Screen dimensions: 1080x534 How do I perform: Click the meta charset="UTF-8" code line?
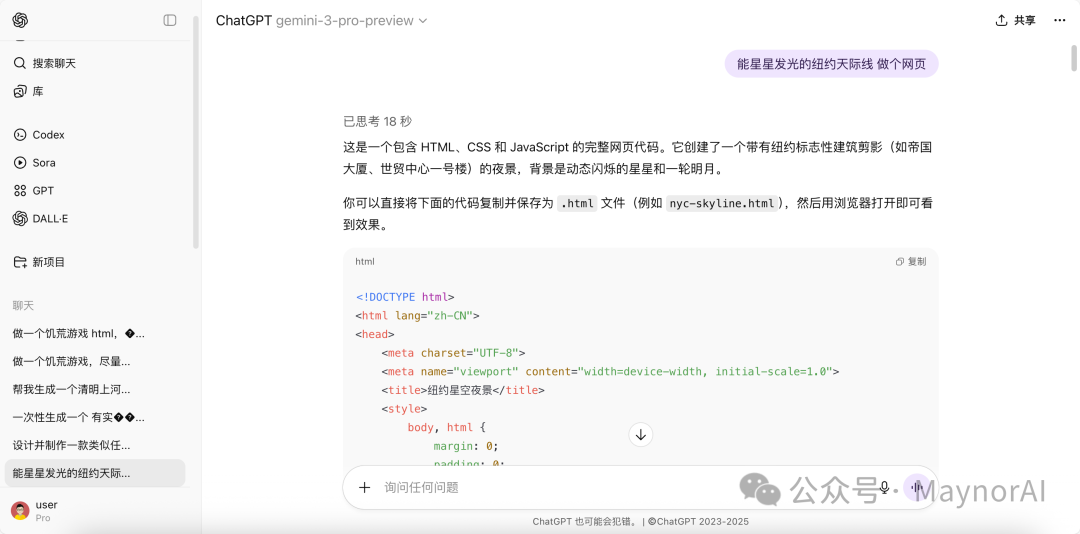coord(453,353)
